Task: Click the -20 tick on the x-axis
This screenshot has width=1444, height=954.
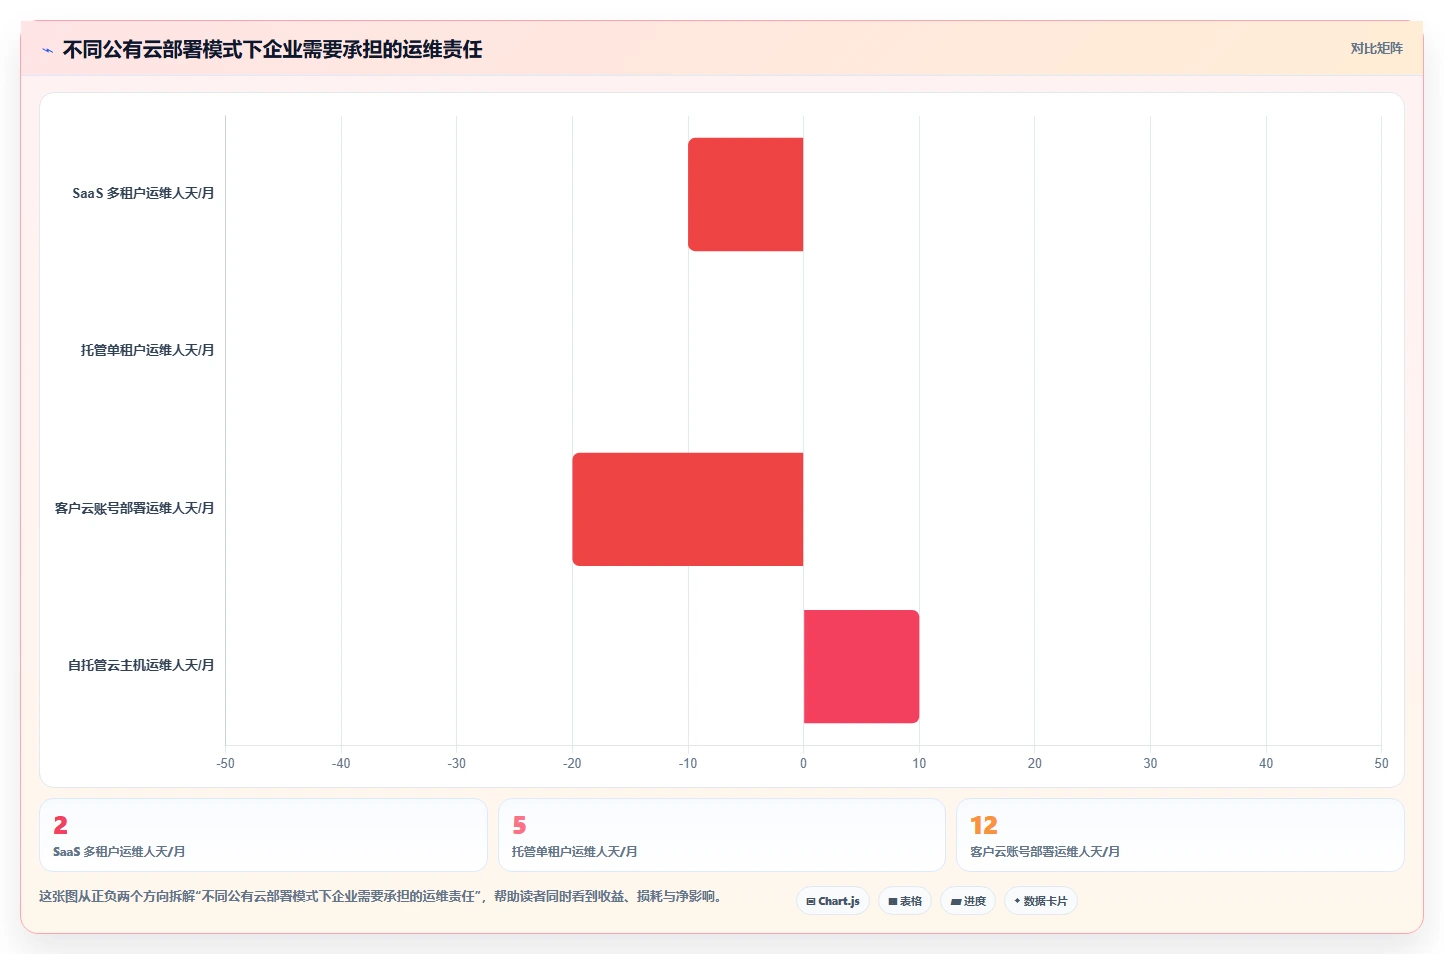Action: 572,763
